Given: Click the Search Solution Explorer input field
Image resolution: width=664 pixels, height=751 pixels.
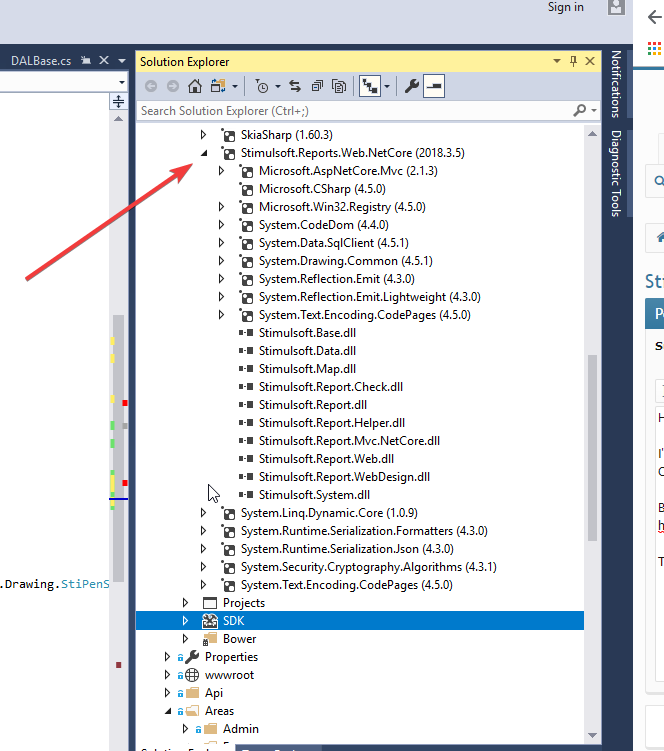Looking at the screenshot, I should [355, 111].
